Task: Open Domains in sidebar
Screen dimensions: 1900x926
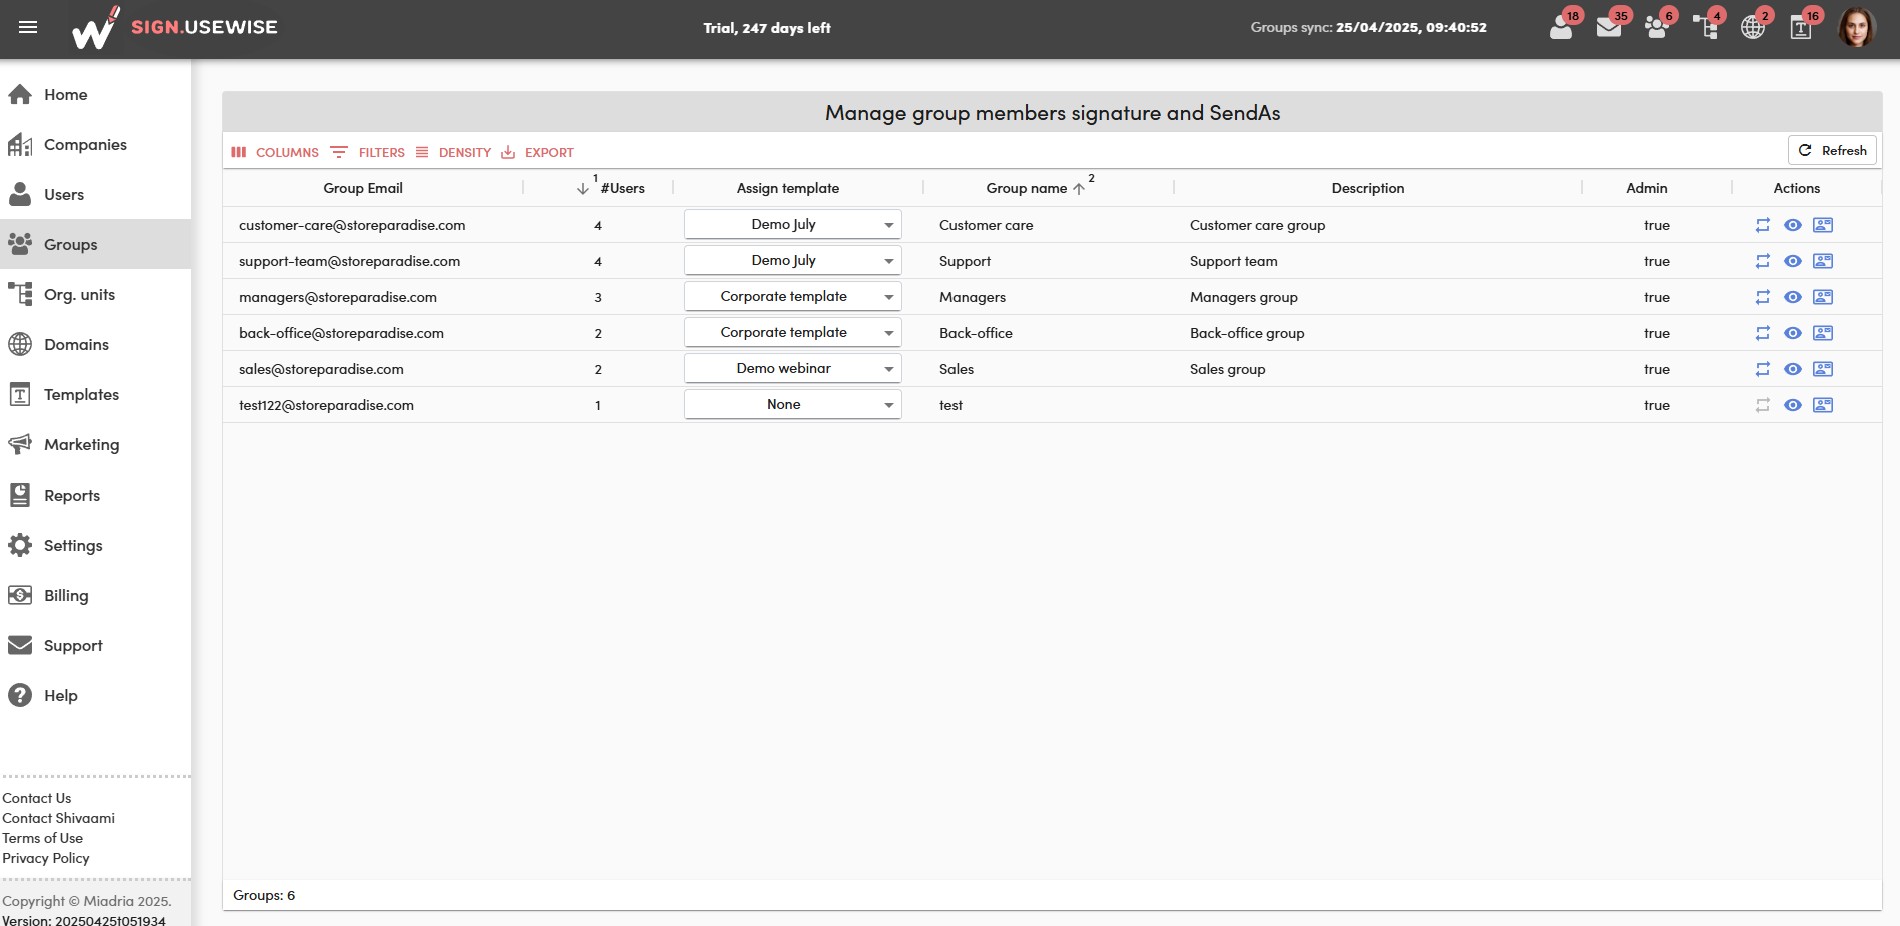Action: click(95, 344)
